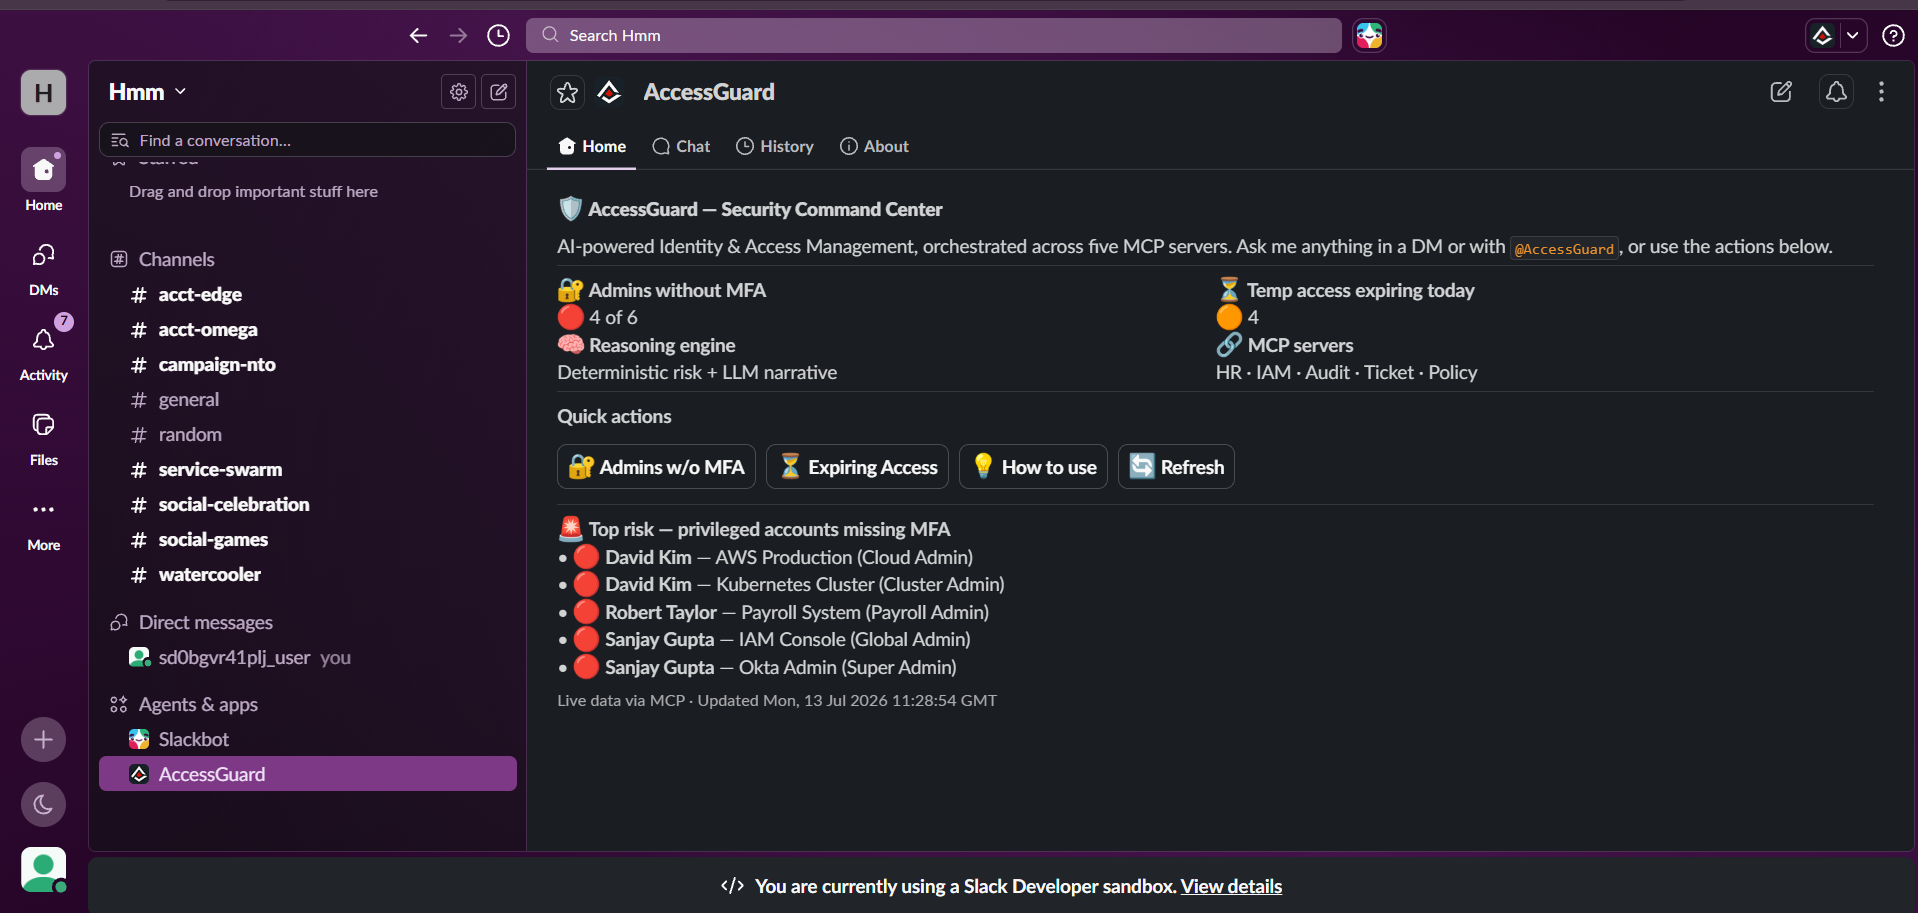Open the acct-edge channel
1918x913 pixels.
point(308,294)
